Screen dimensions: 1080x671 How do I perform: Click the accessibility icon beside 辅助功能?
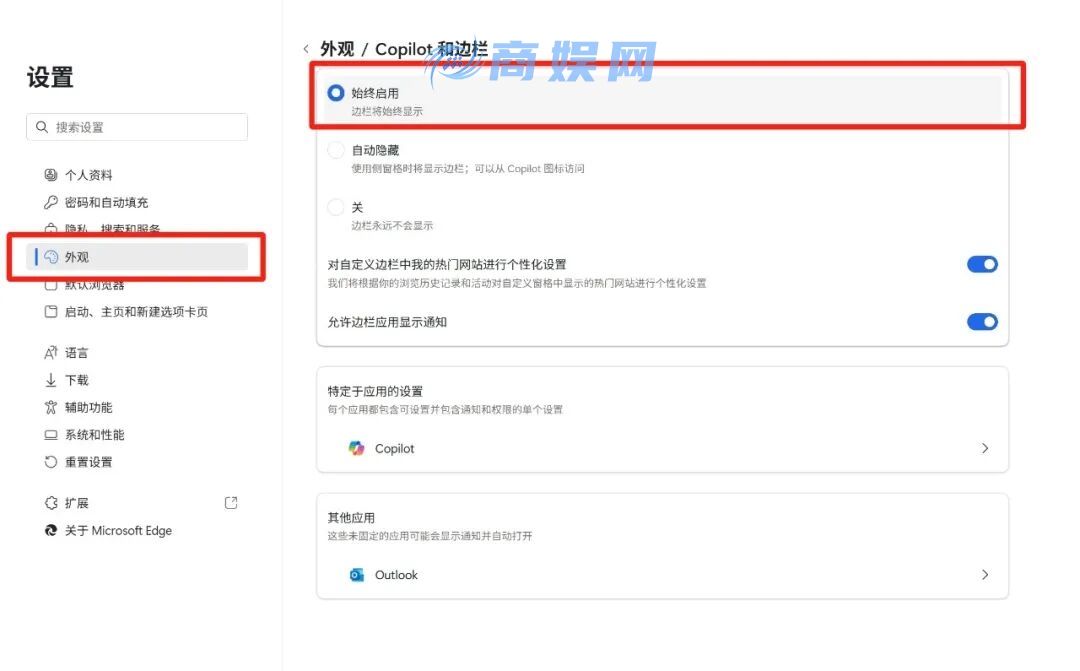[x=51, y=407]
